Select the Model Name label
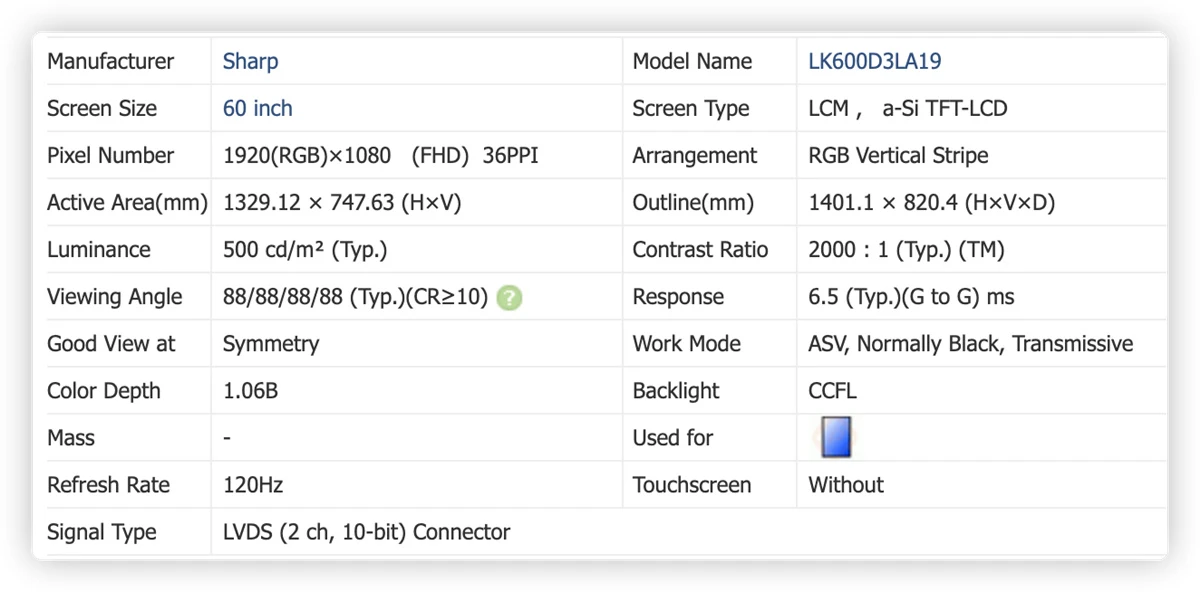Screen dimensions: 1200x592 pos(692,61)
